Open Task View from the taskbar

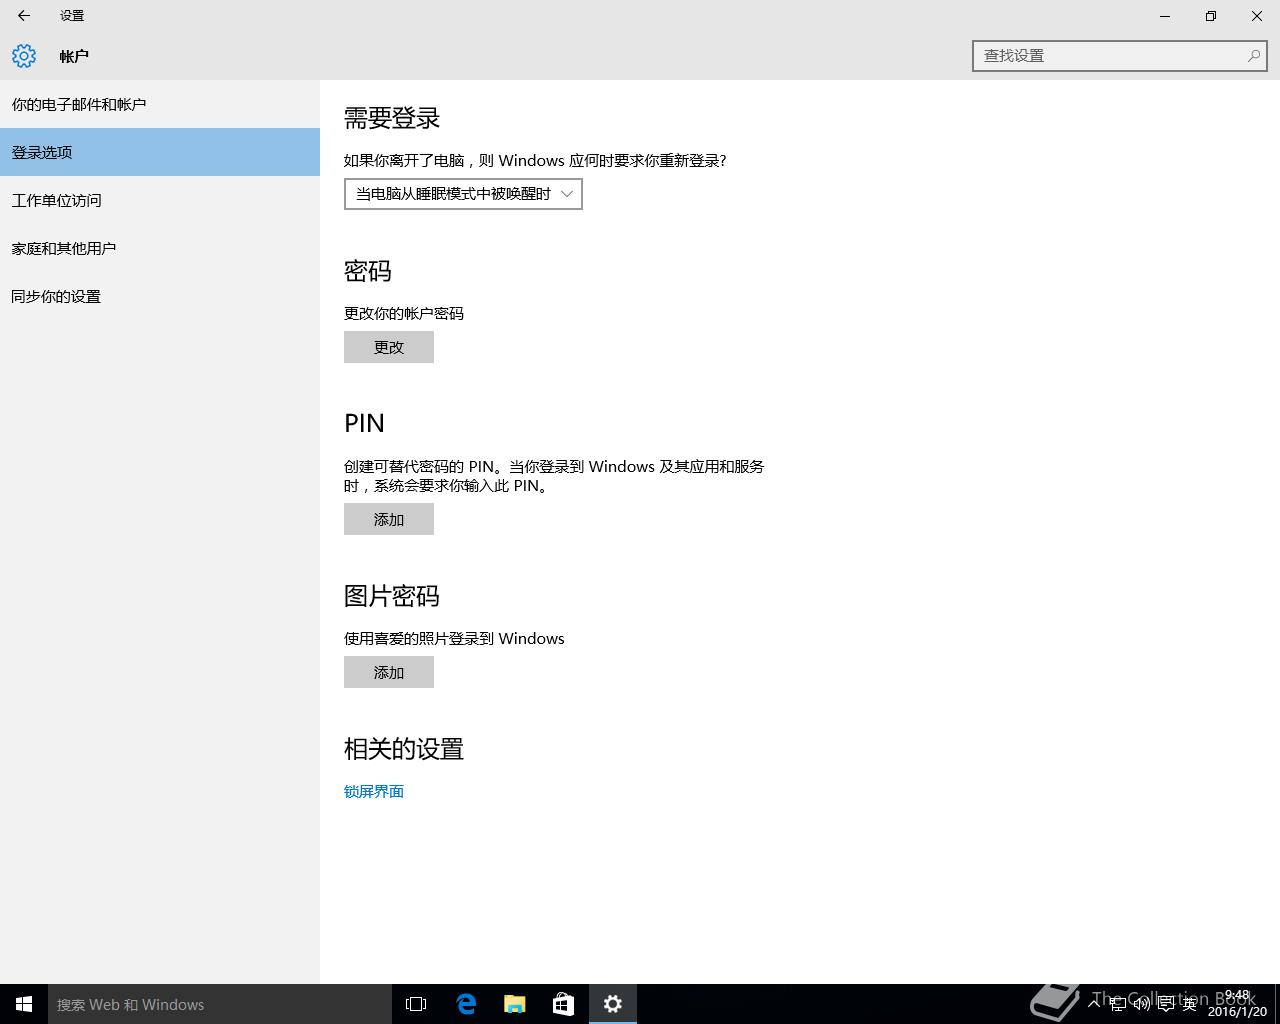click(x=416, y=1004)
